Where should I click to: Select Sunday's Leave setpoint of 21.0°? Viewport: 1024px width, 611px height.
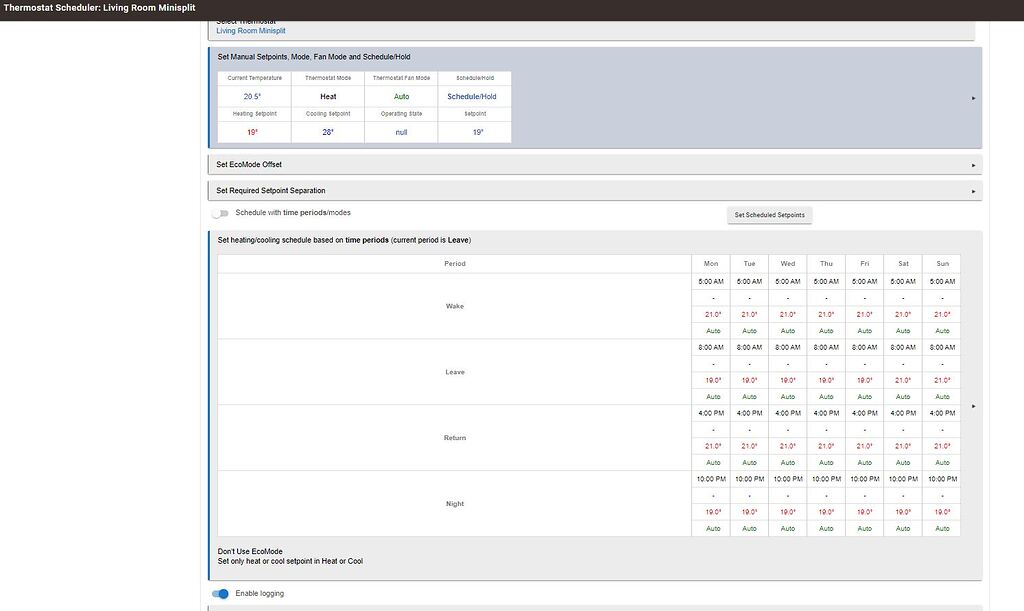(941, 380)
